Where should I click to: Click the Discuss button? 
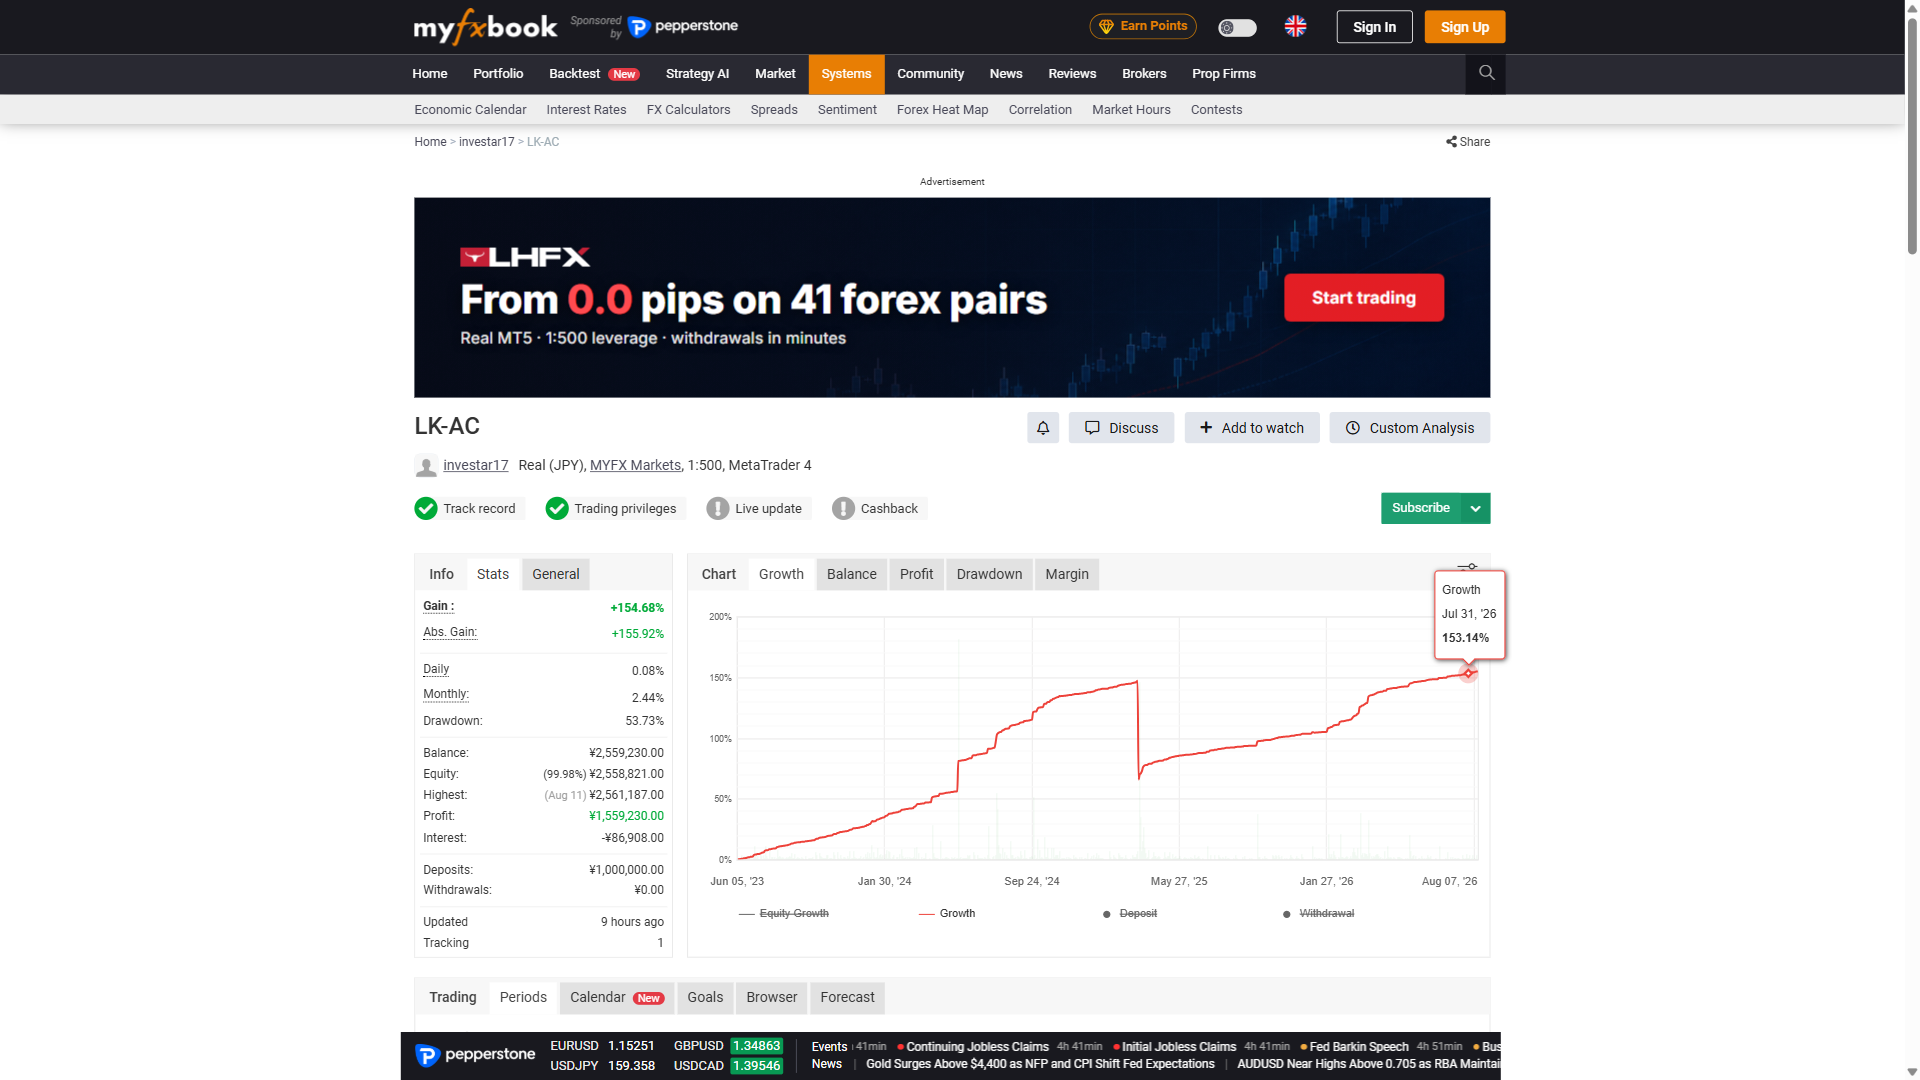[x=1121, y=428]
